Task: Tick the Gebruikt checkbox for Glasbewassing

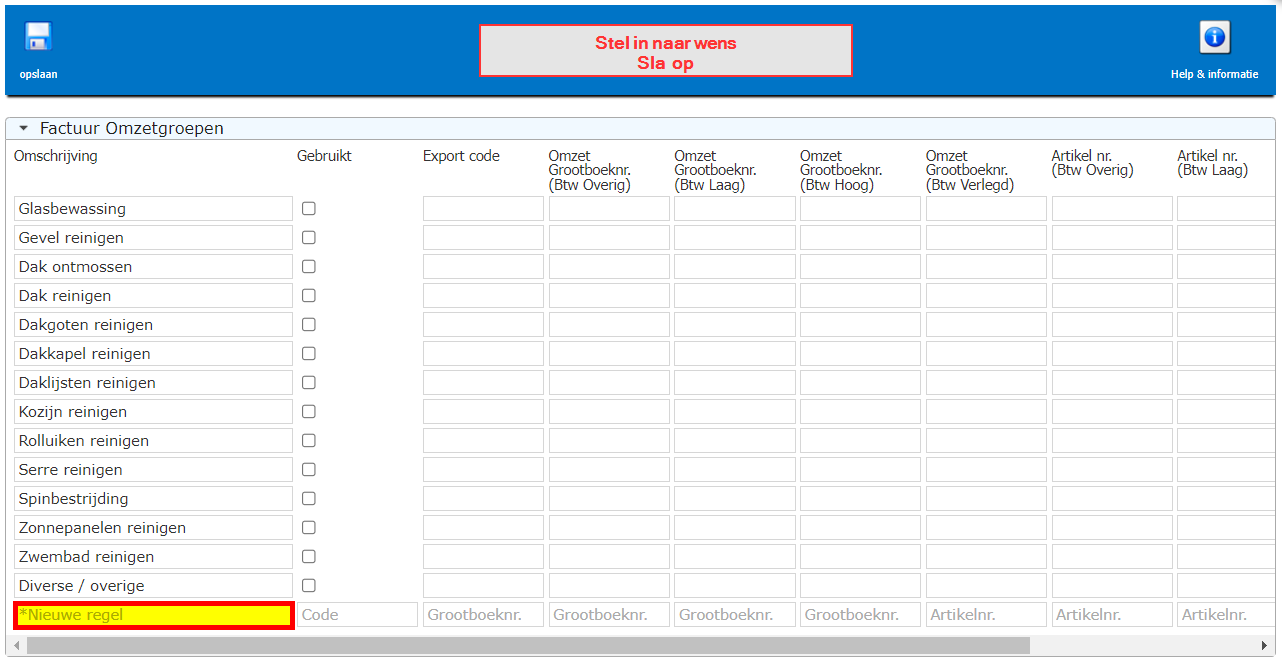Action: 309,209
